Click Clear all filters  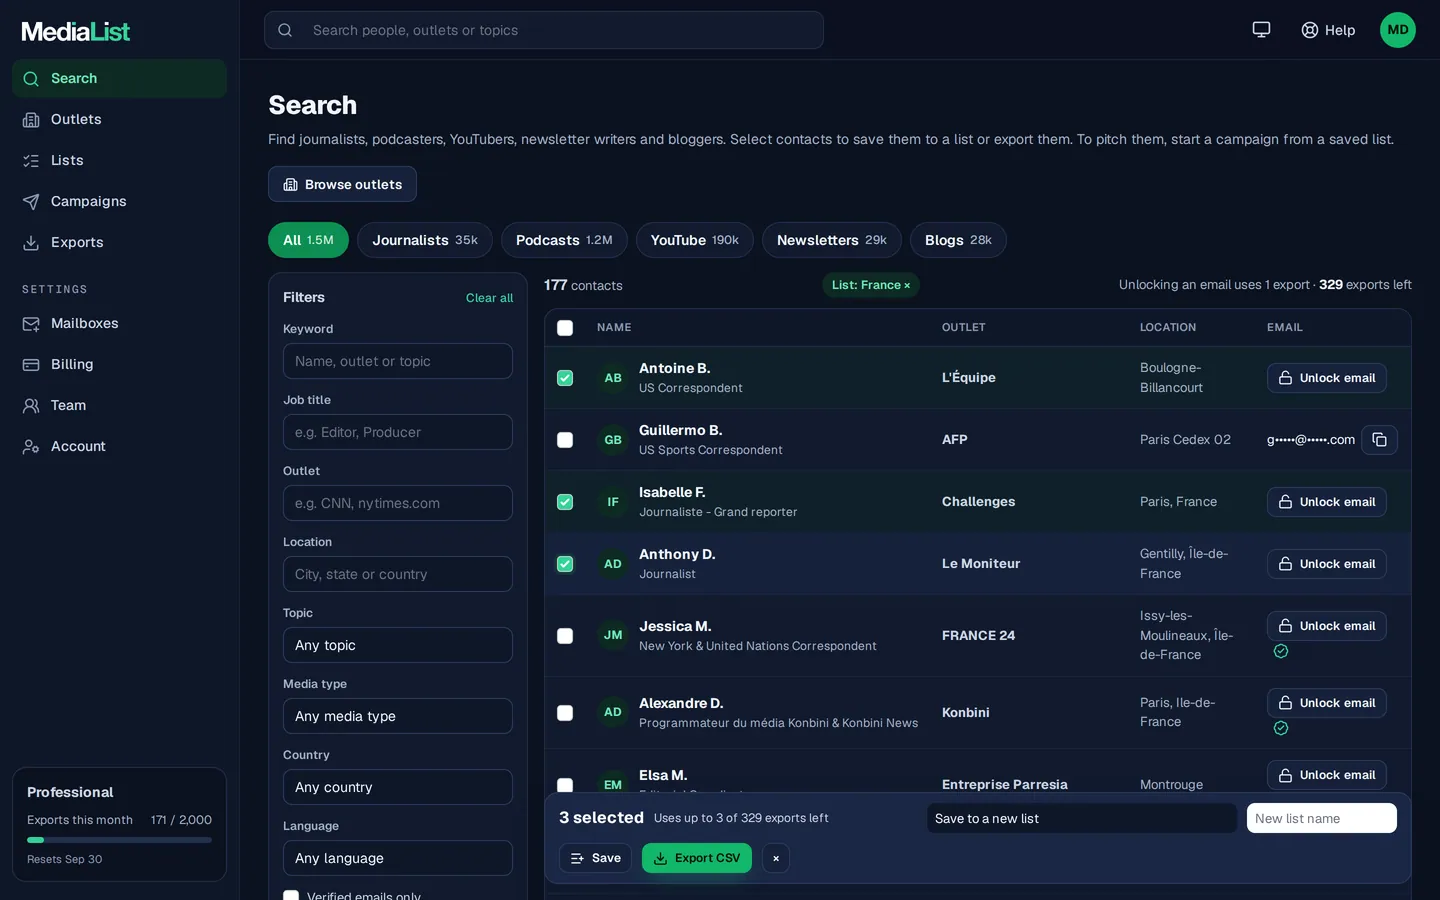click(x=489, y=298)
